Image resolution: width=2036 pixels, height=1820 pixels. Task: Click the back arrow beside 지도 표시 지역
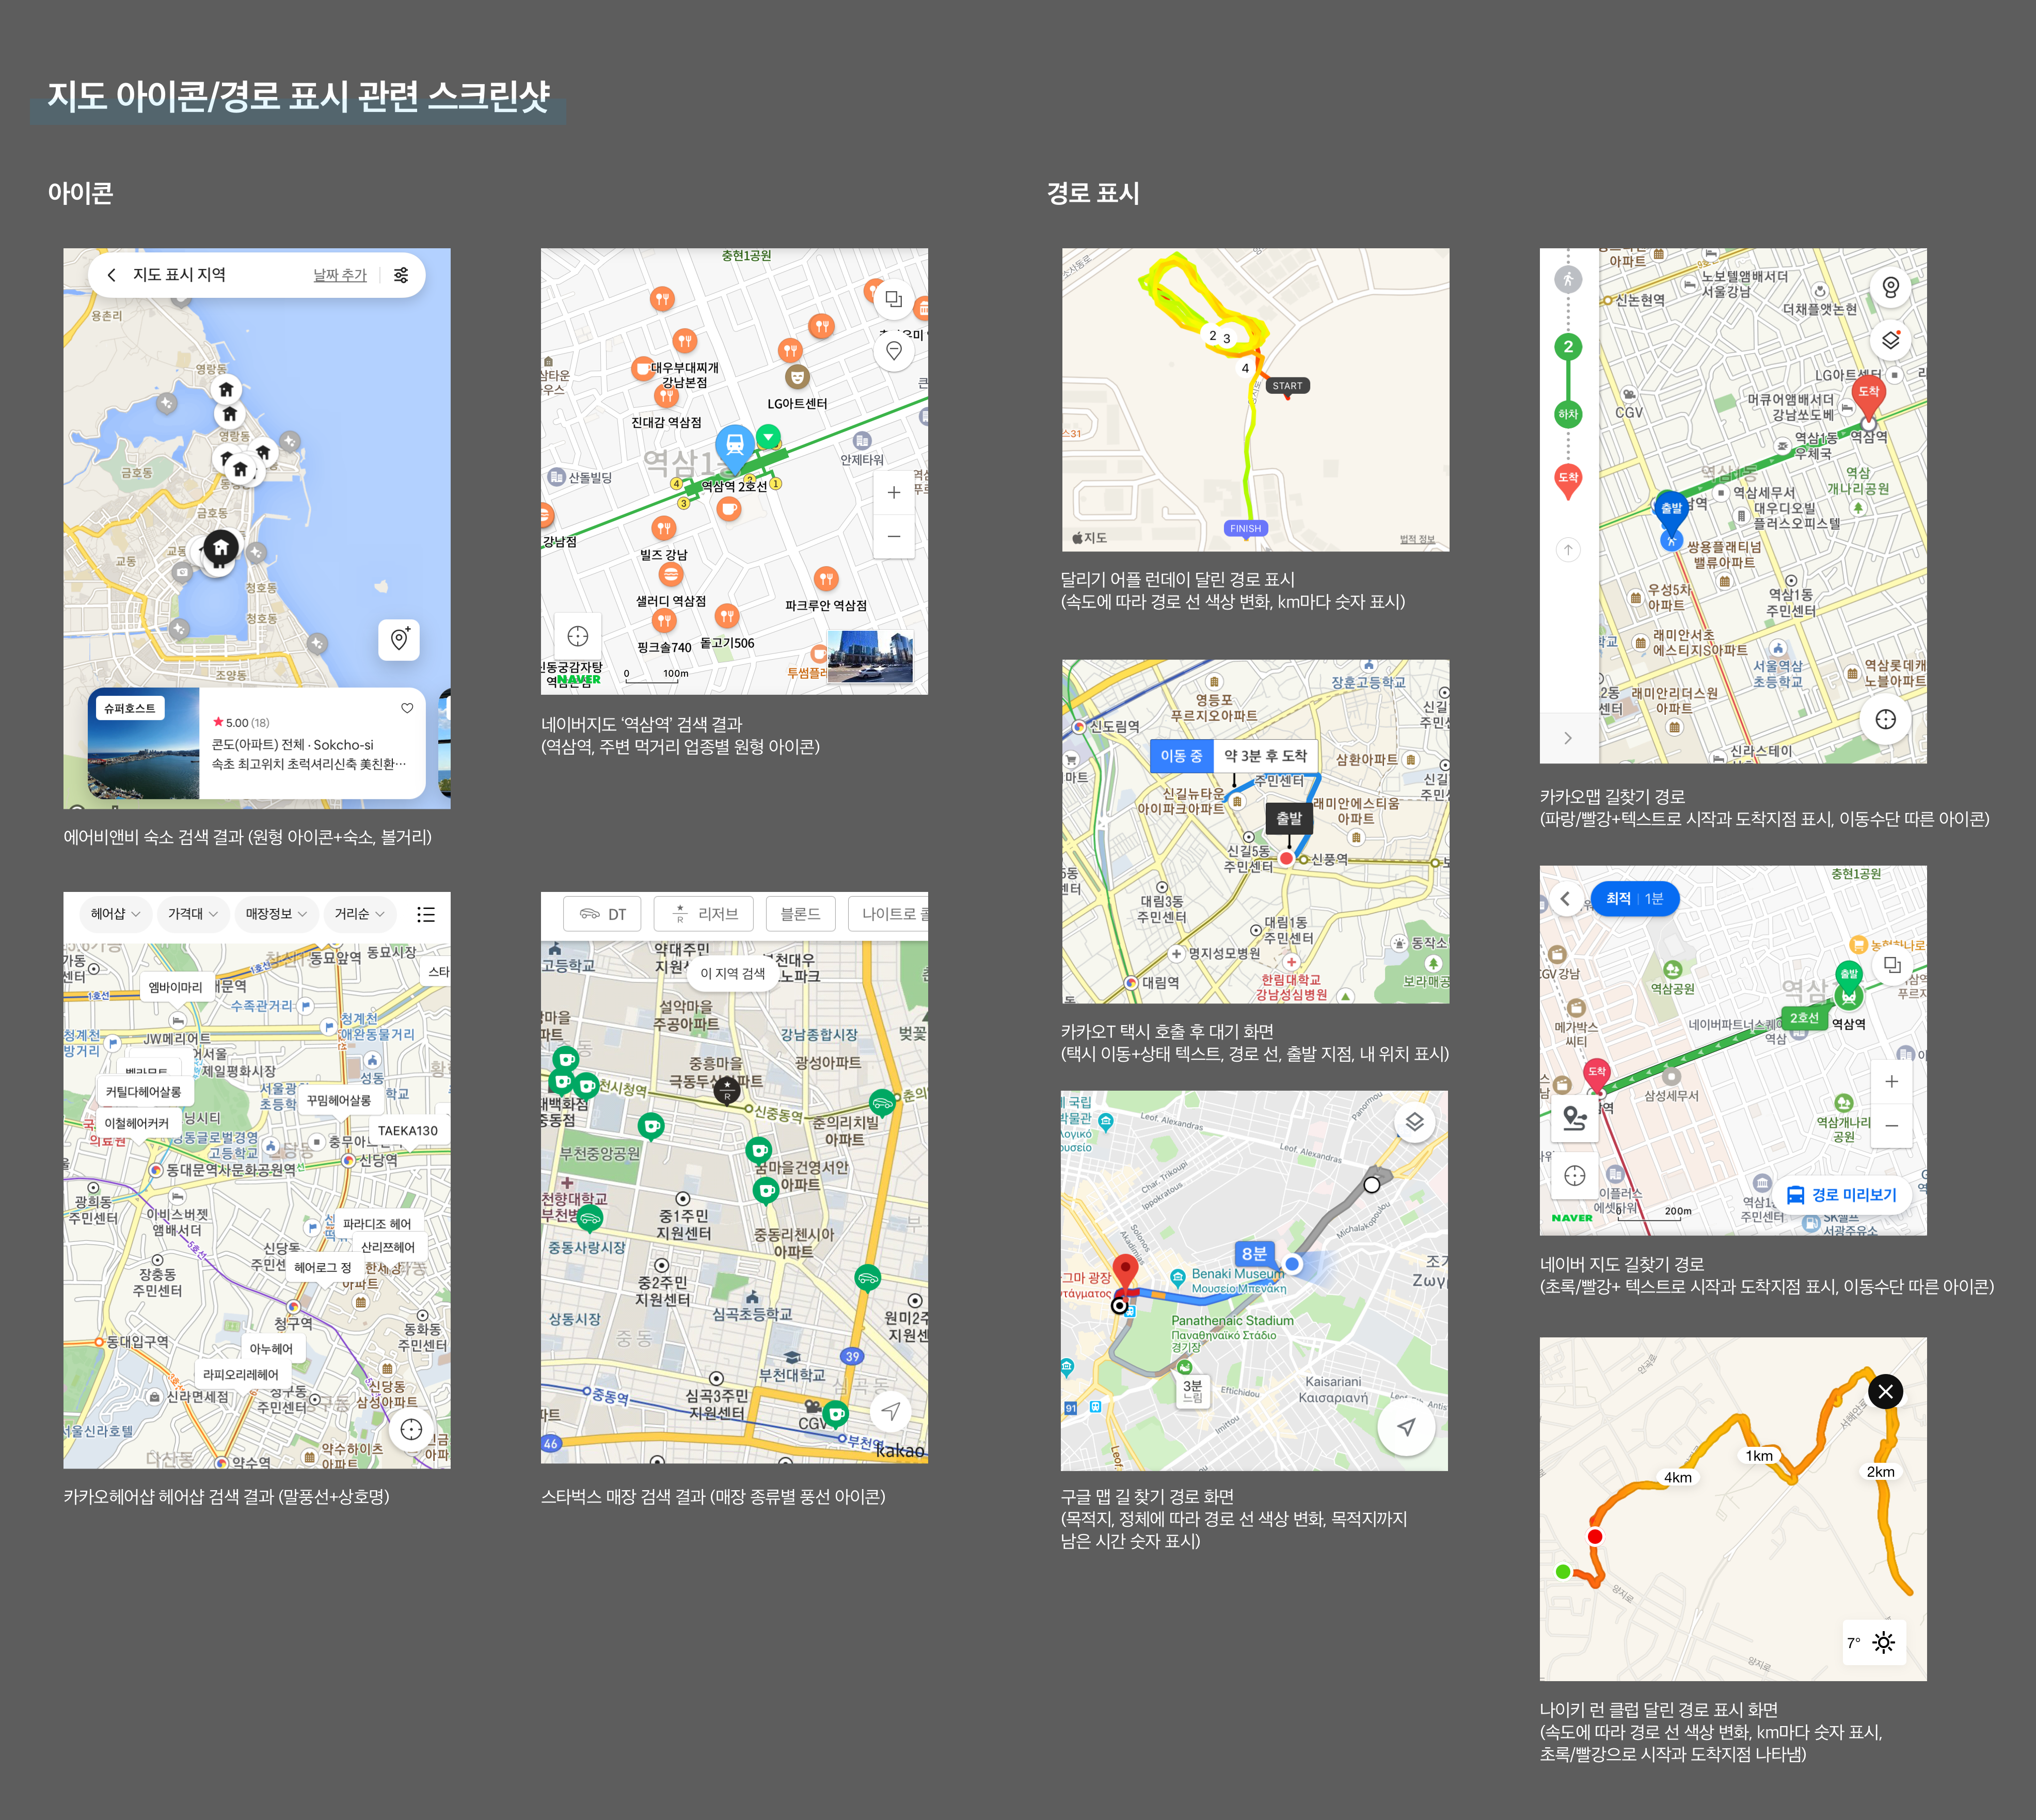(x=111, y=275)
